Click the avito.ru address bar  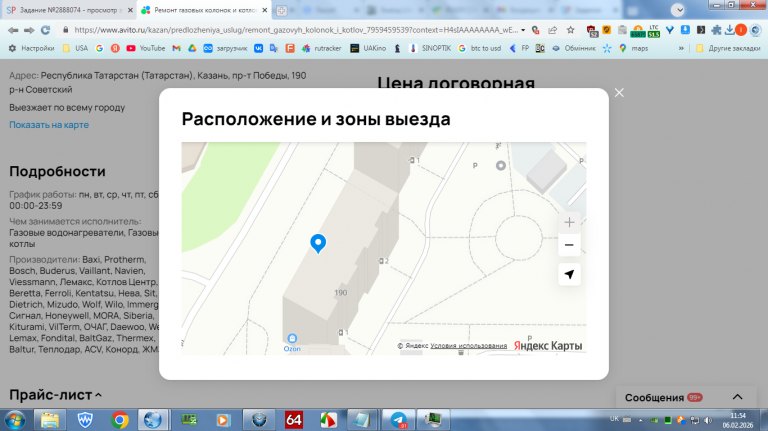[295, 30]
